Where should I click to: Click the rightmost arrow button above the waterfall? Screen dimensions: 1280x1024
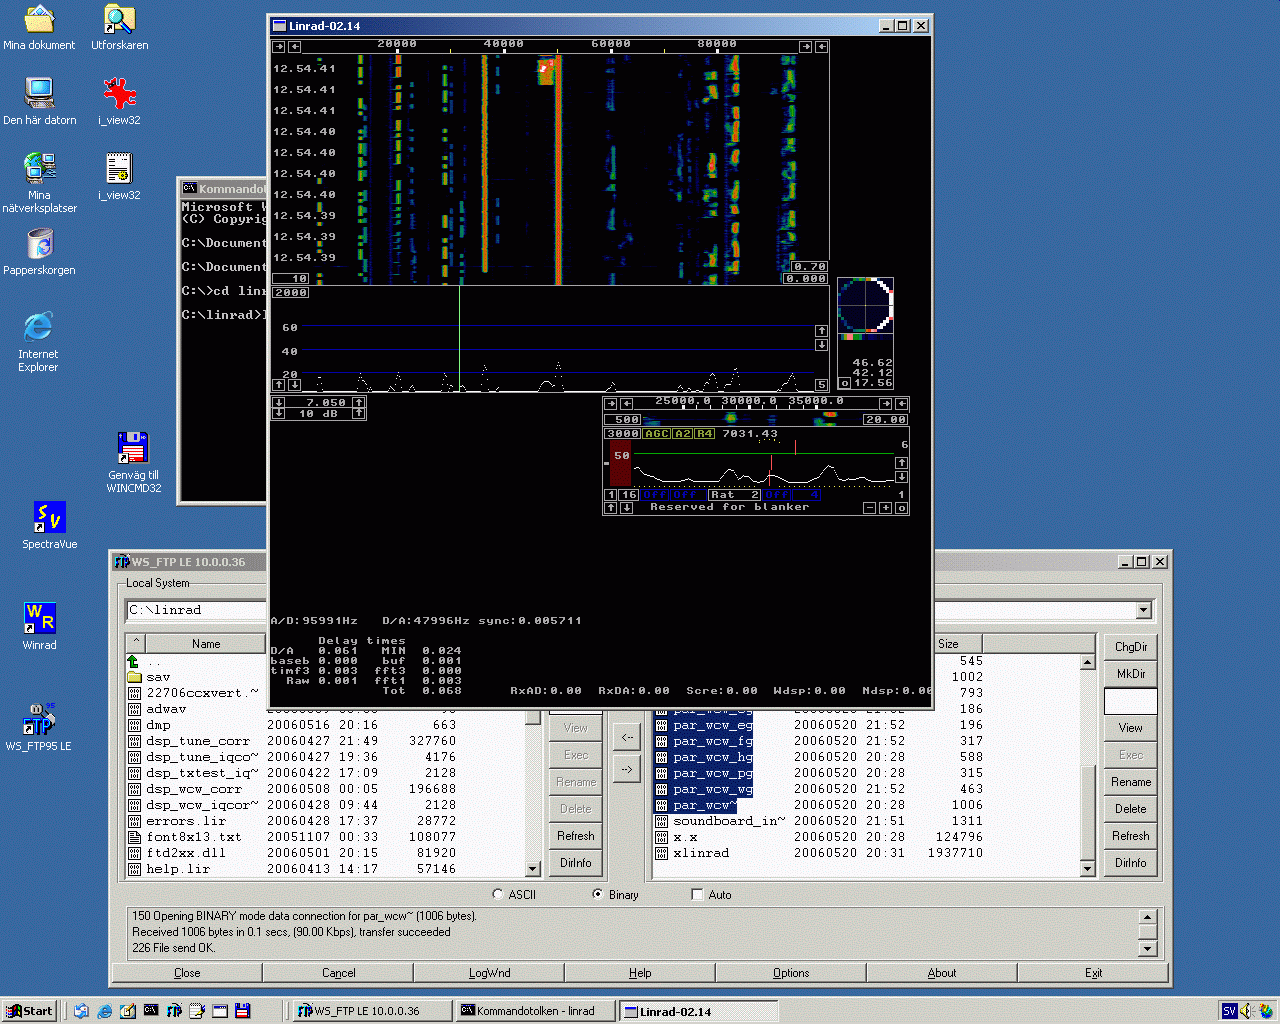(x=821, y=46)
